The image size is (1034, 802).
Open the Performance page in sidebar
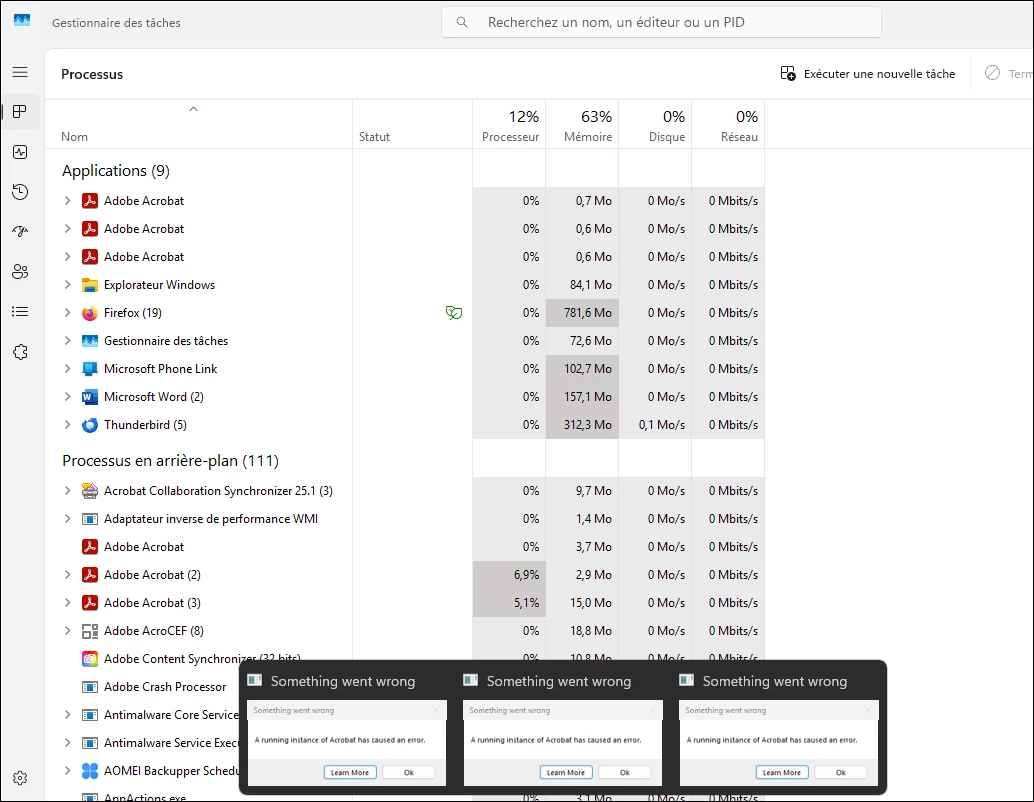(20, 152)
